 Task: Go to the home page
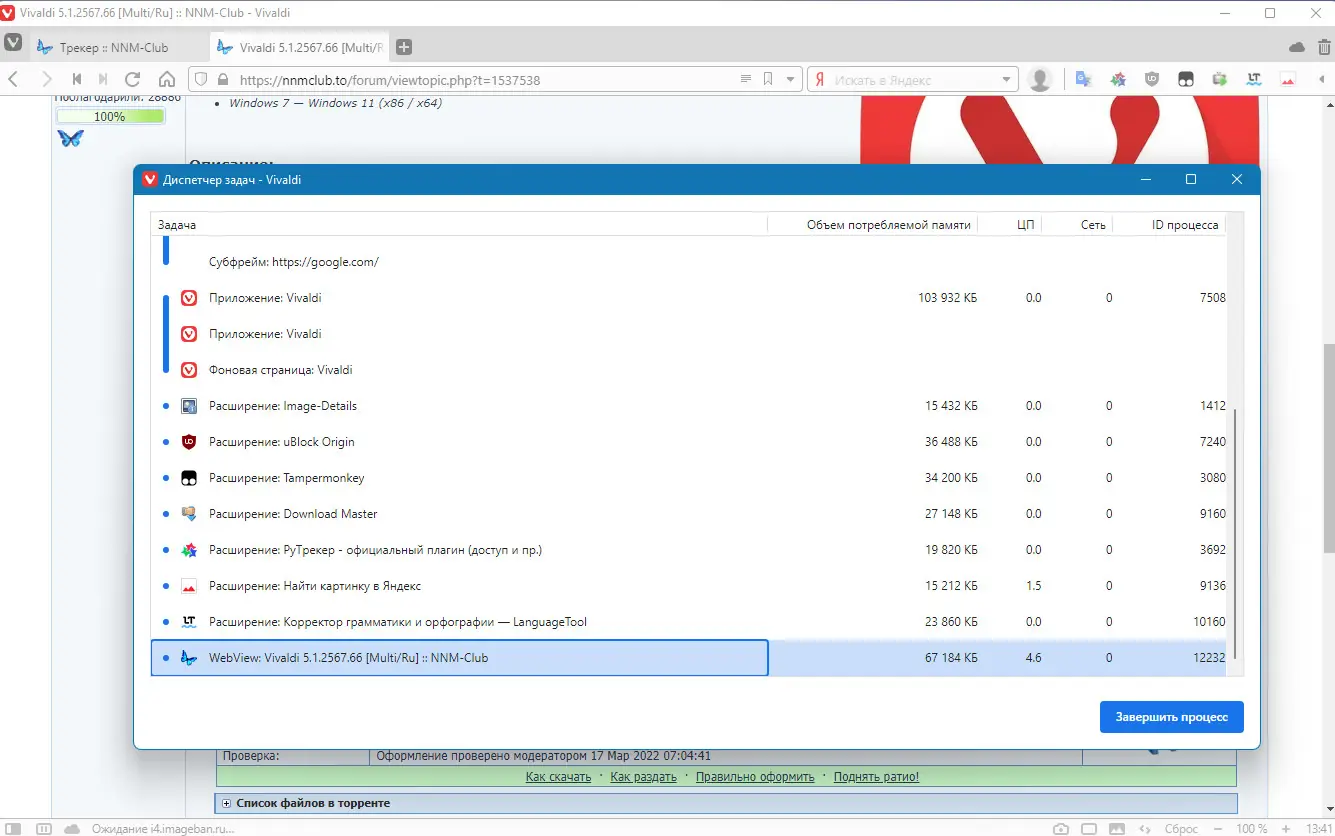(x=167, y=79)
